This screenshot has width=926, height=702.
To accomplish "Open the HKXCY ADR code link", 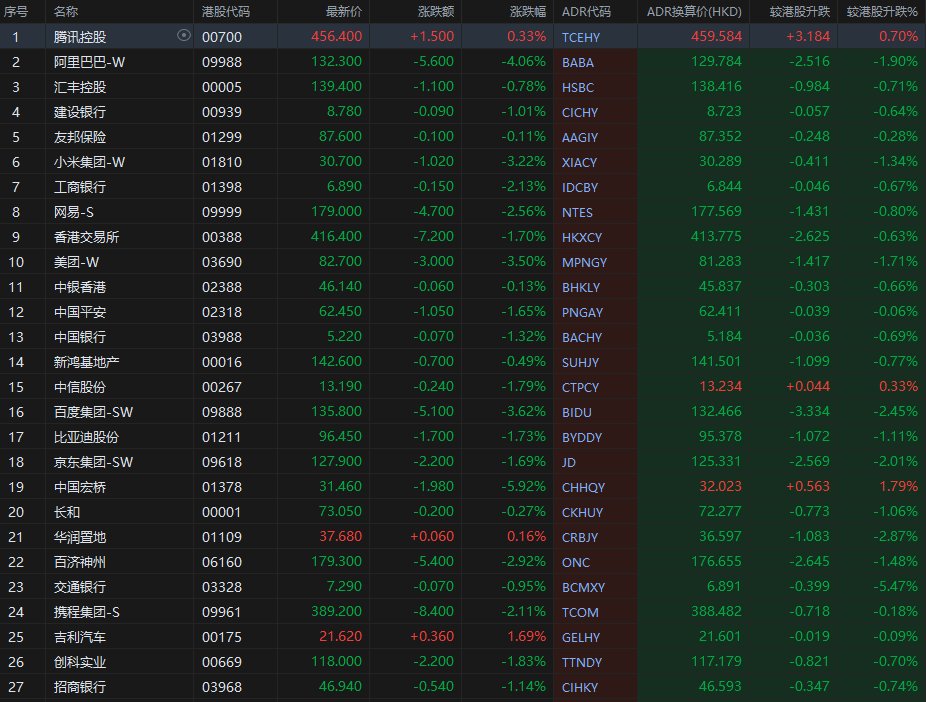I will point(582,237).
